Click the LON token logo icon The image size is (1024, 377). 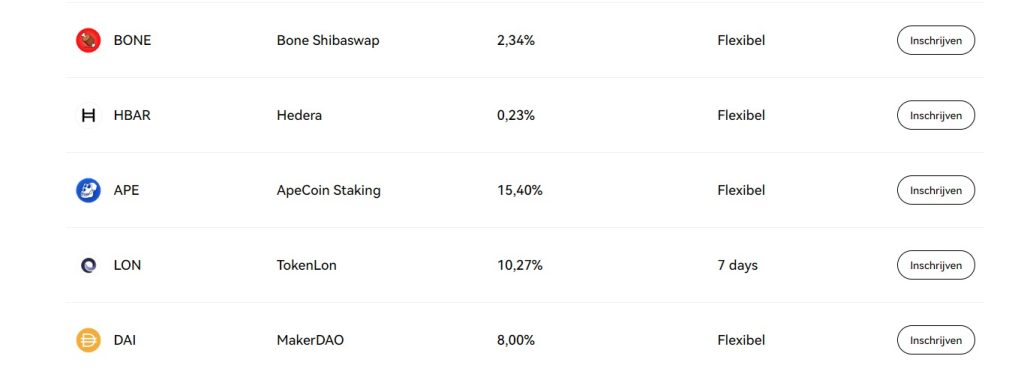88,265
